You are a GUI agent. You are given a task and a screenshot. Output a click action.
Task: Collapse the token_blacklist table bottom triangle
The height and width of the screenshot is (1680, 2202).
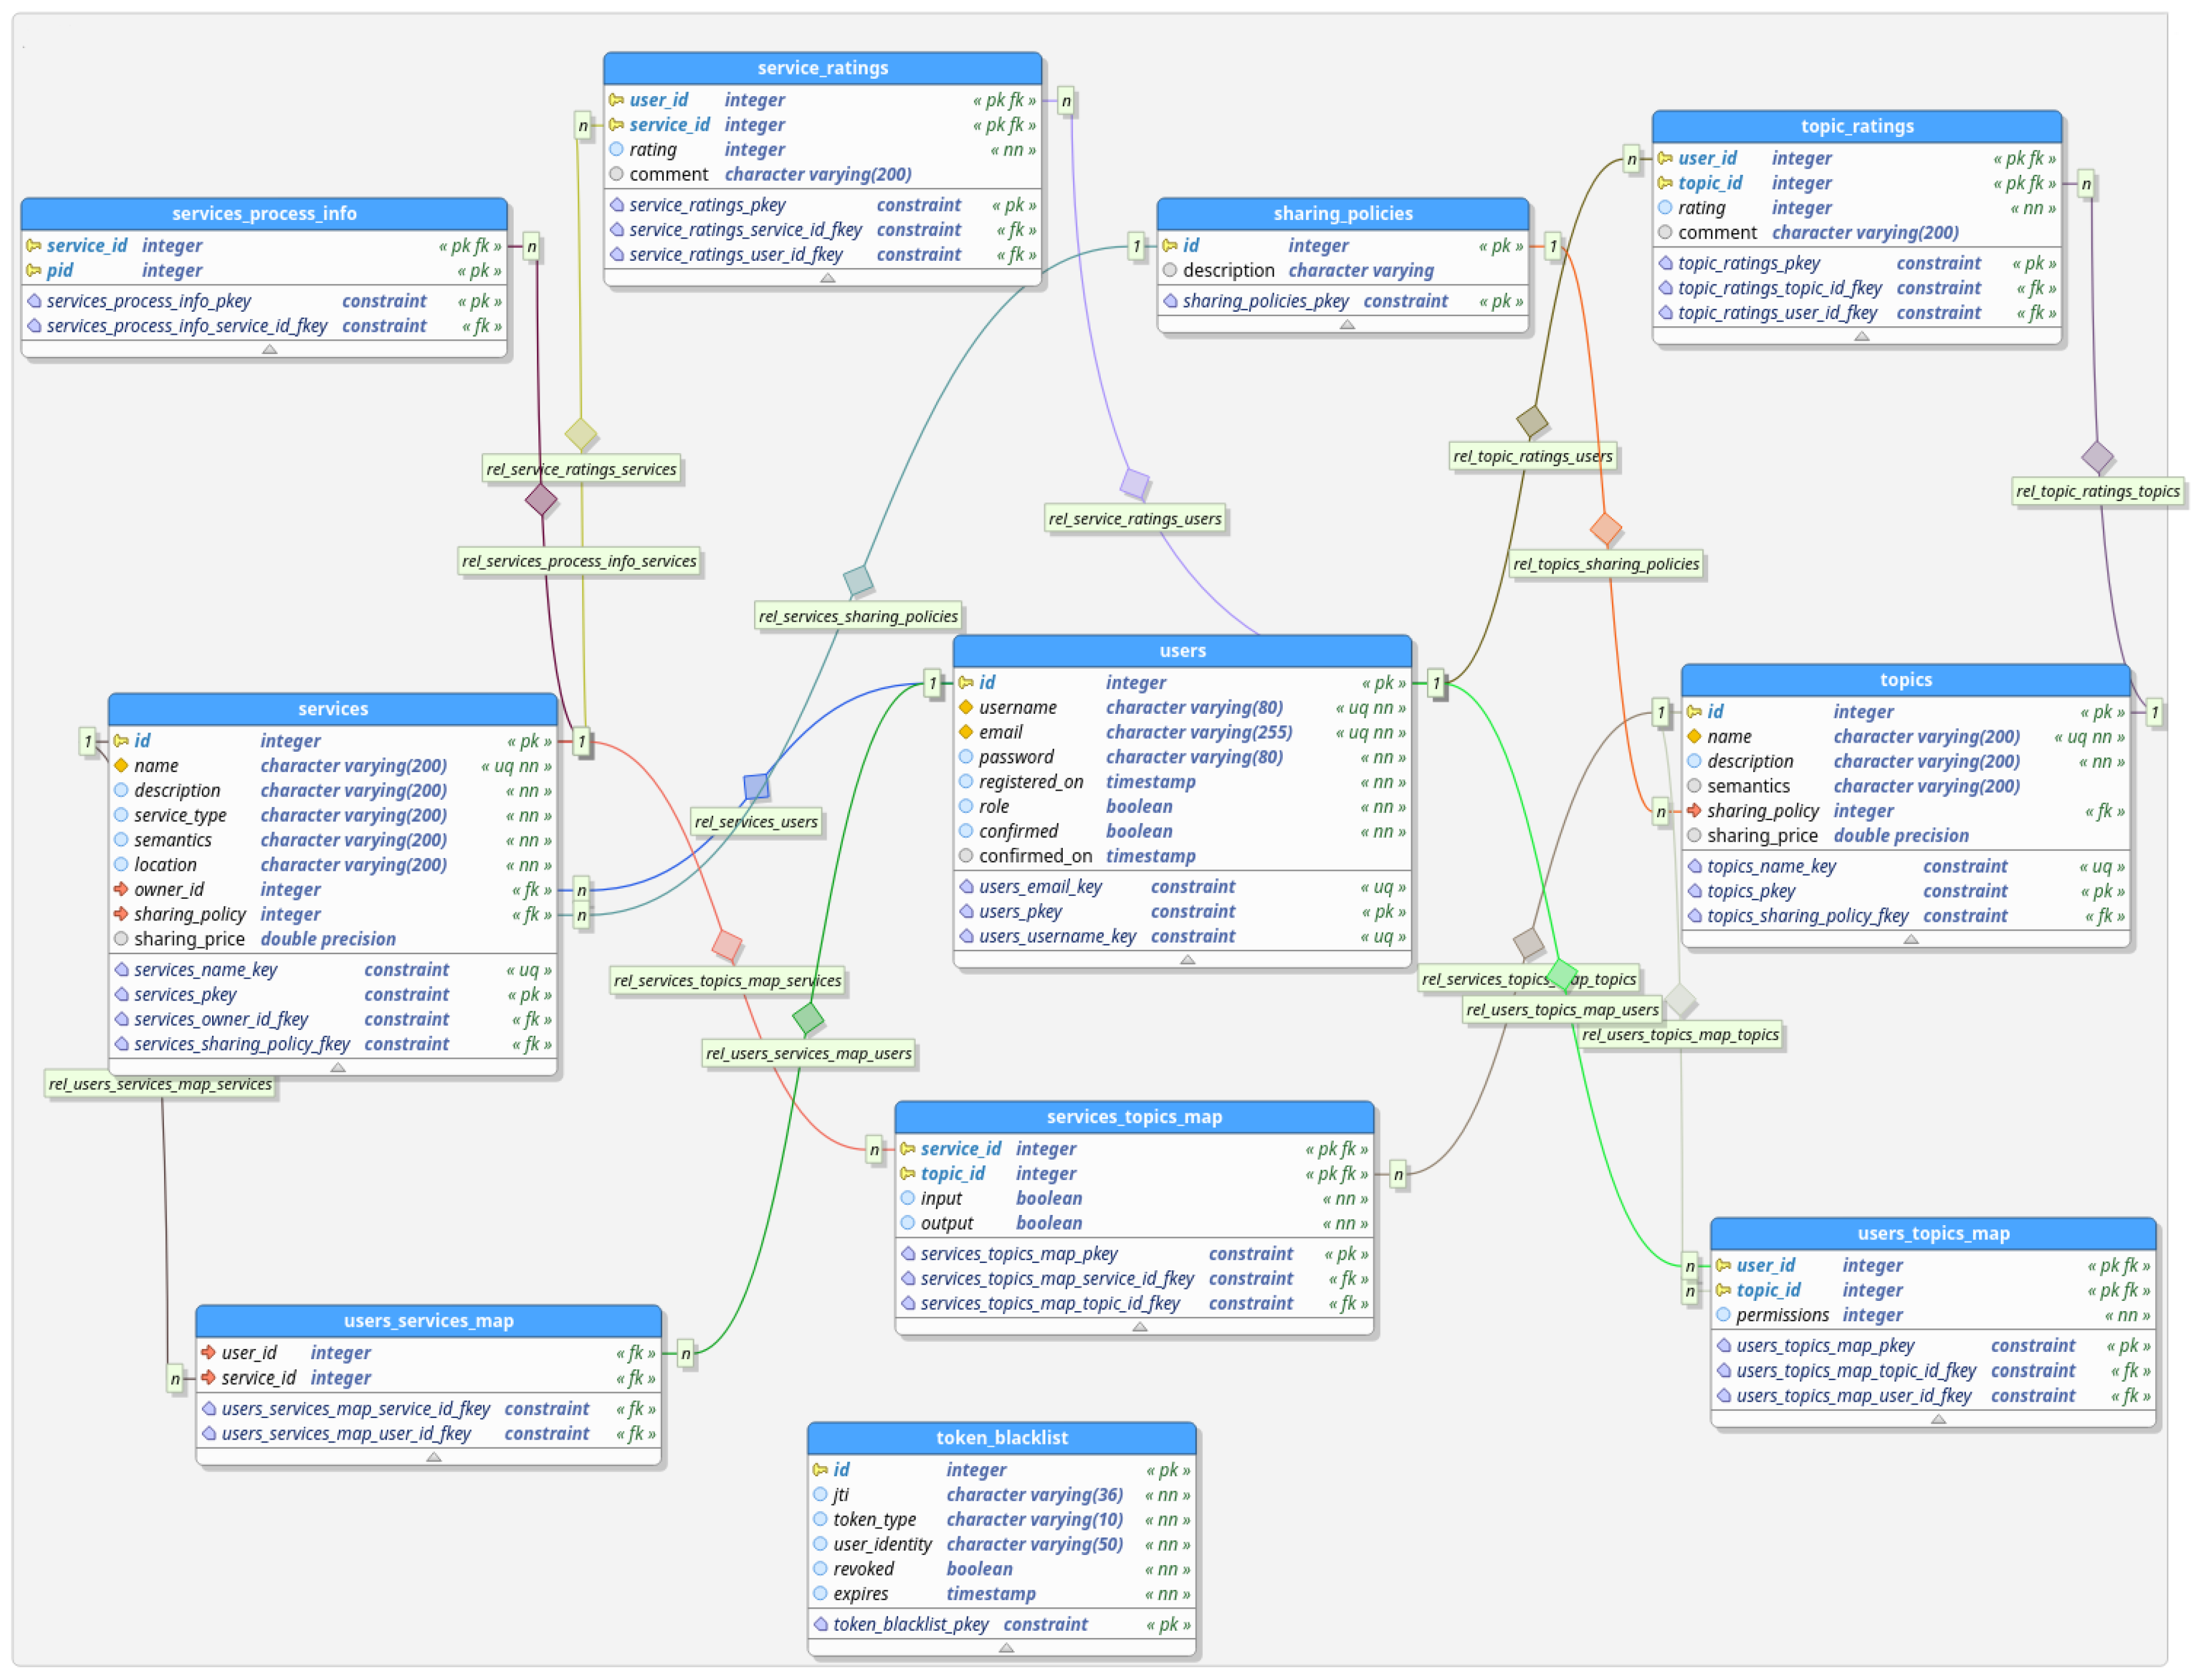1006,1647
